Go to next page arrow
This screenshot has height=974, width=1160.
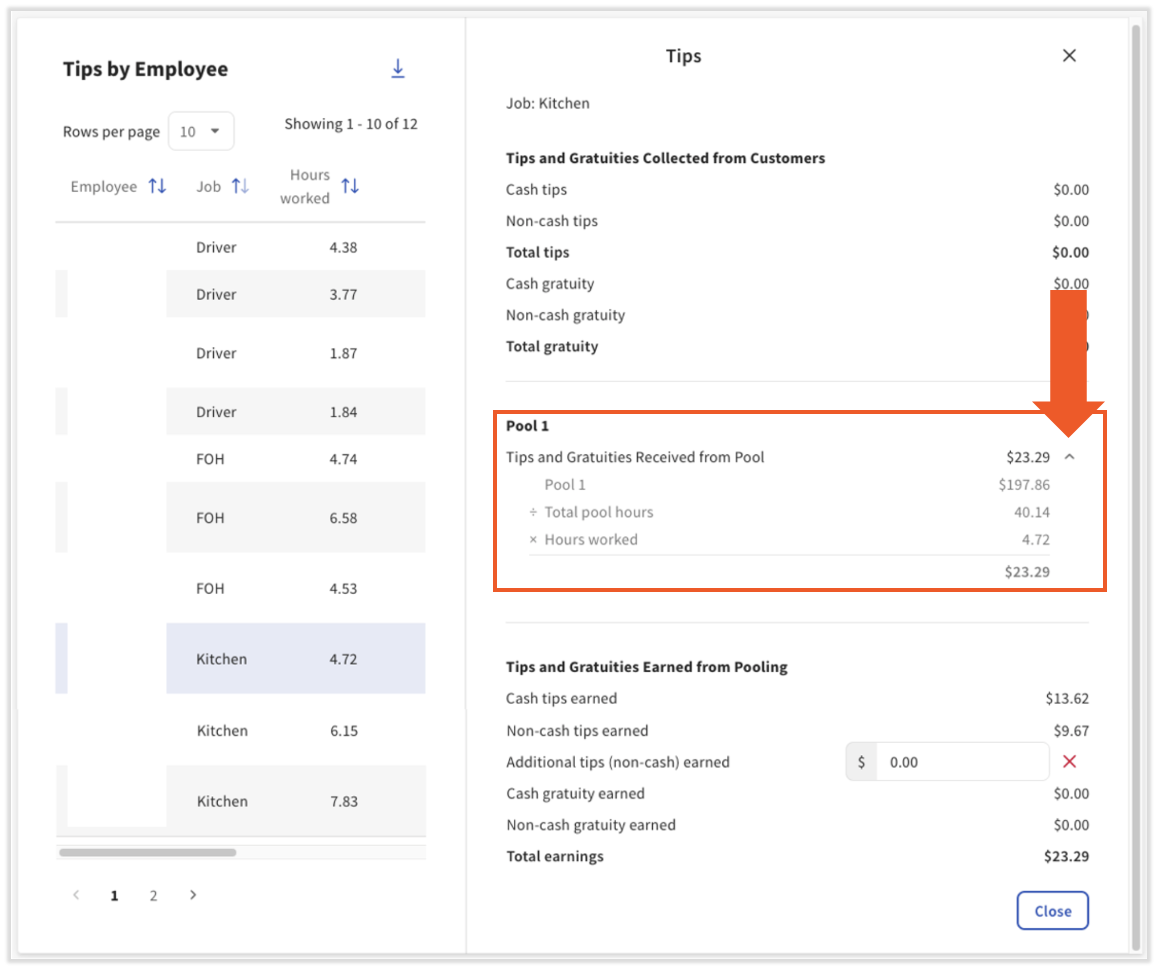[x=193, y=895]
